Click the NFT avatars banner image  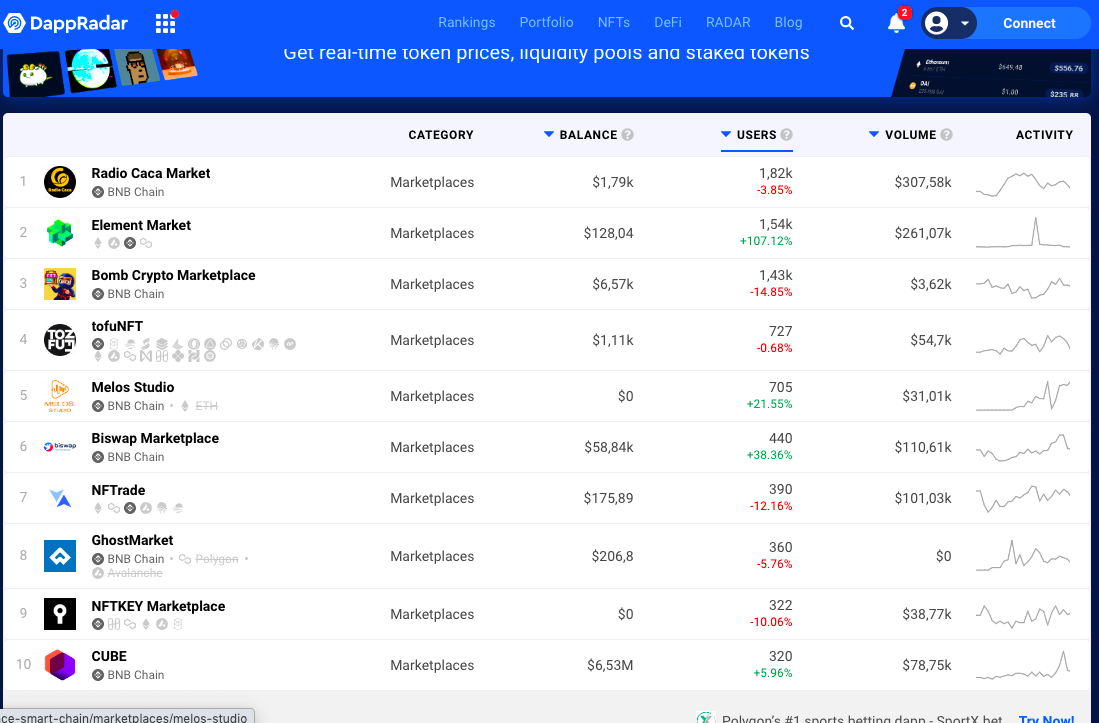point(102,71)
